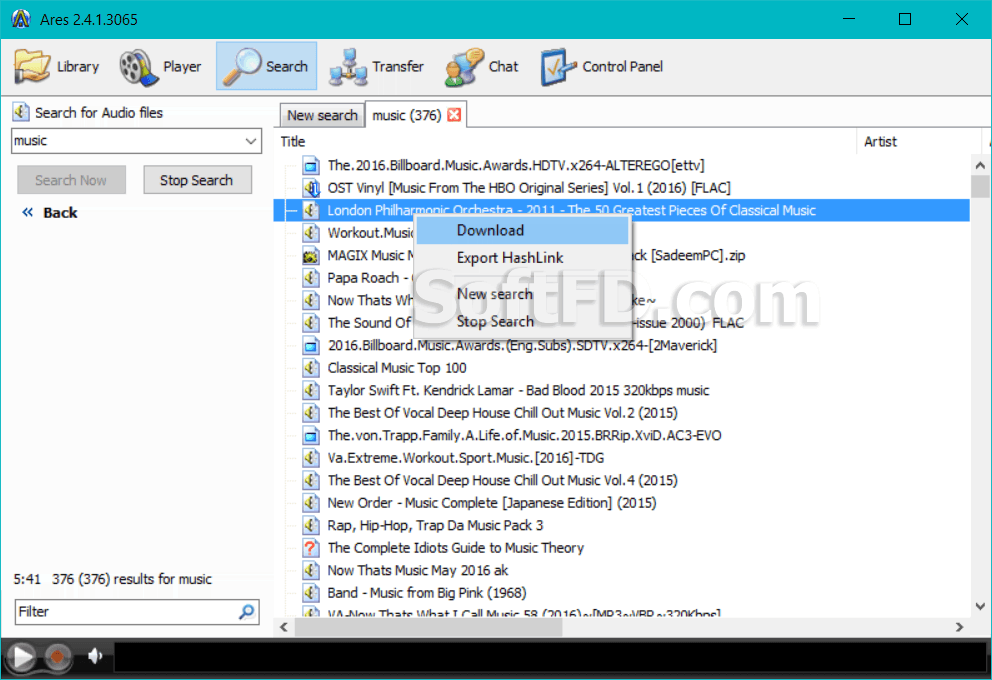Close the music (376) results tab
992x680 pixels.
click(454, 114)
